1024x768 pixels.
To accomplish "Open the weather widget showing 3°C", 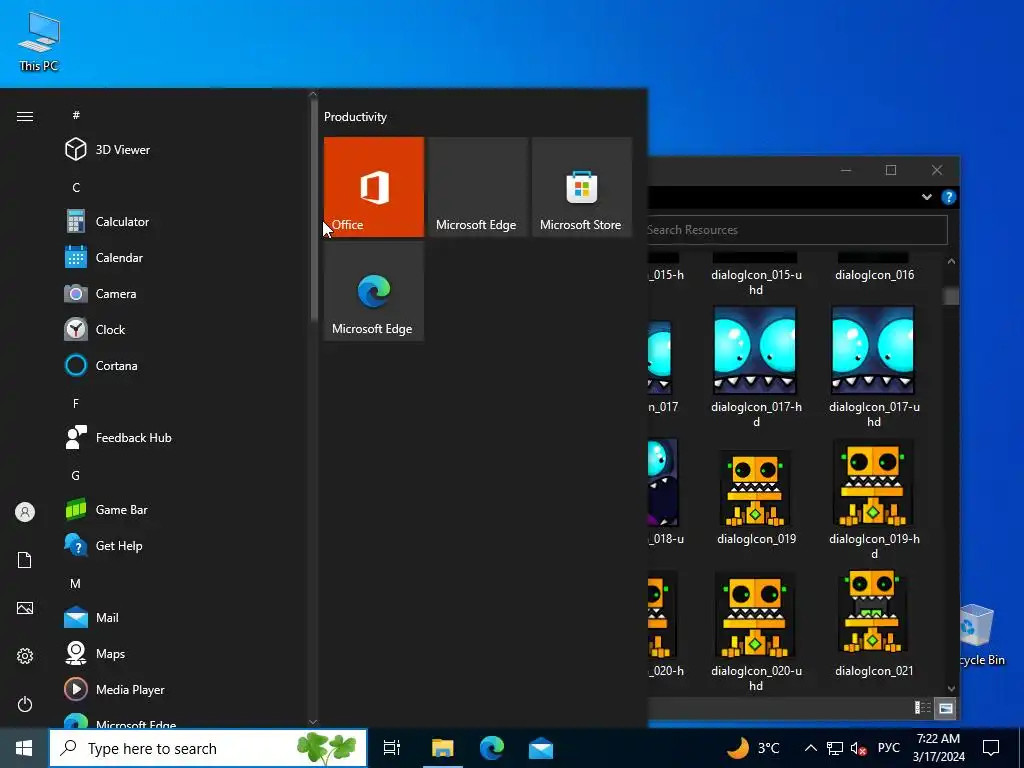I will coord(754,748).
